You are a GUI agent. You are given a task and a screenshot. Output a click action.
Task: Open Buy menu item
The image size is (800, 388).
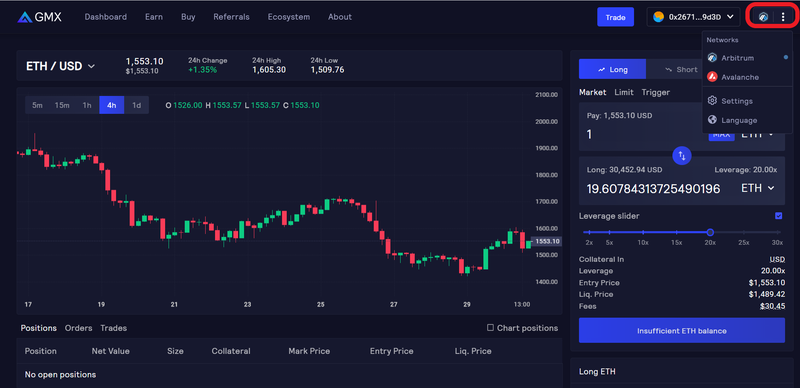click(188, 17)
